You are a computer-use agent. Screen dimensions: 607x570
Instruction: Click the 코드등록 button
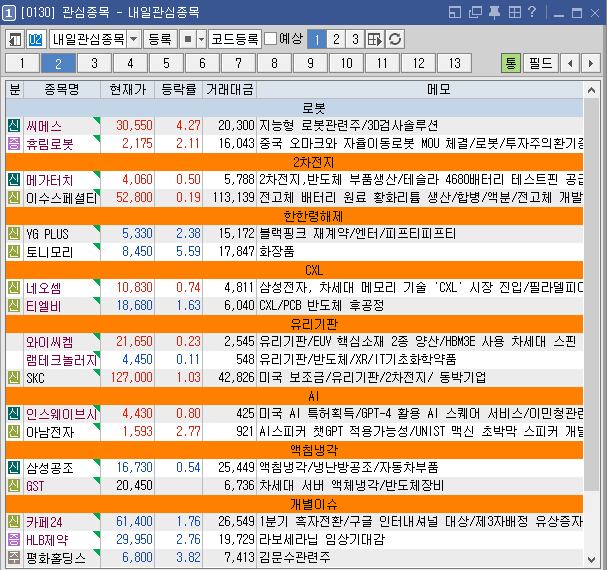coord(235,39)
